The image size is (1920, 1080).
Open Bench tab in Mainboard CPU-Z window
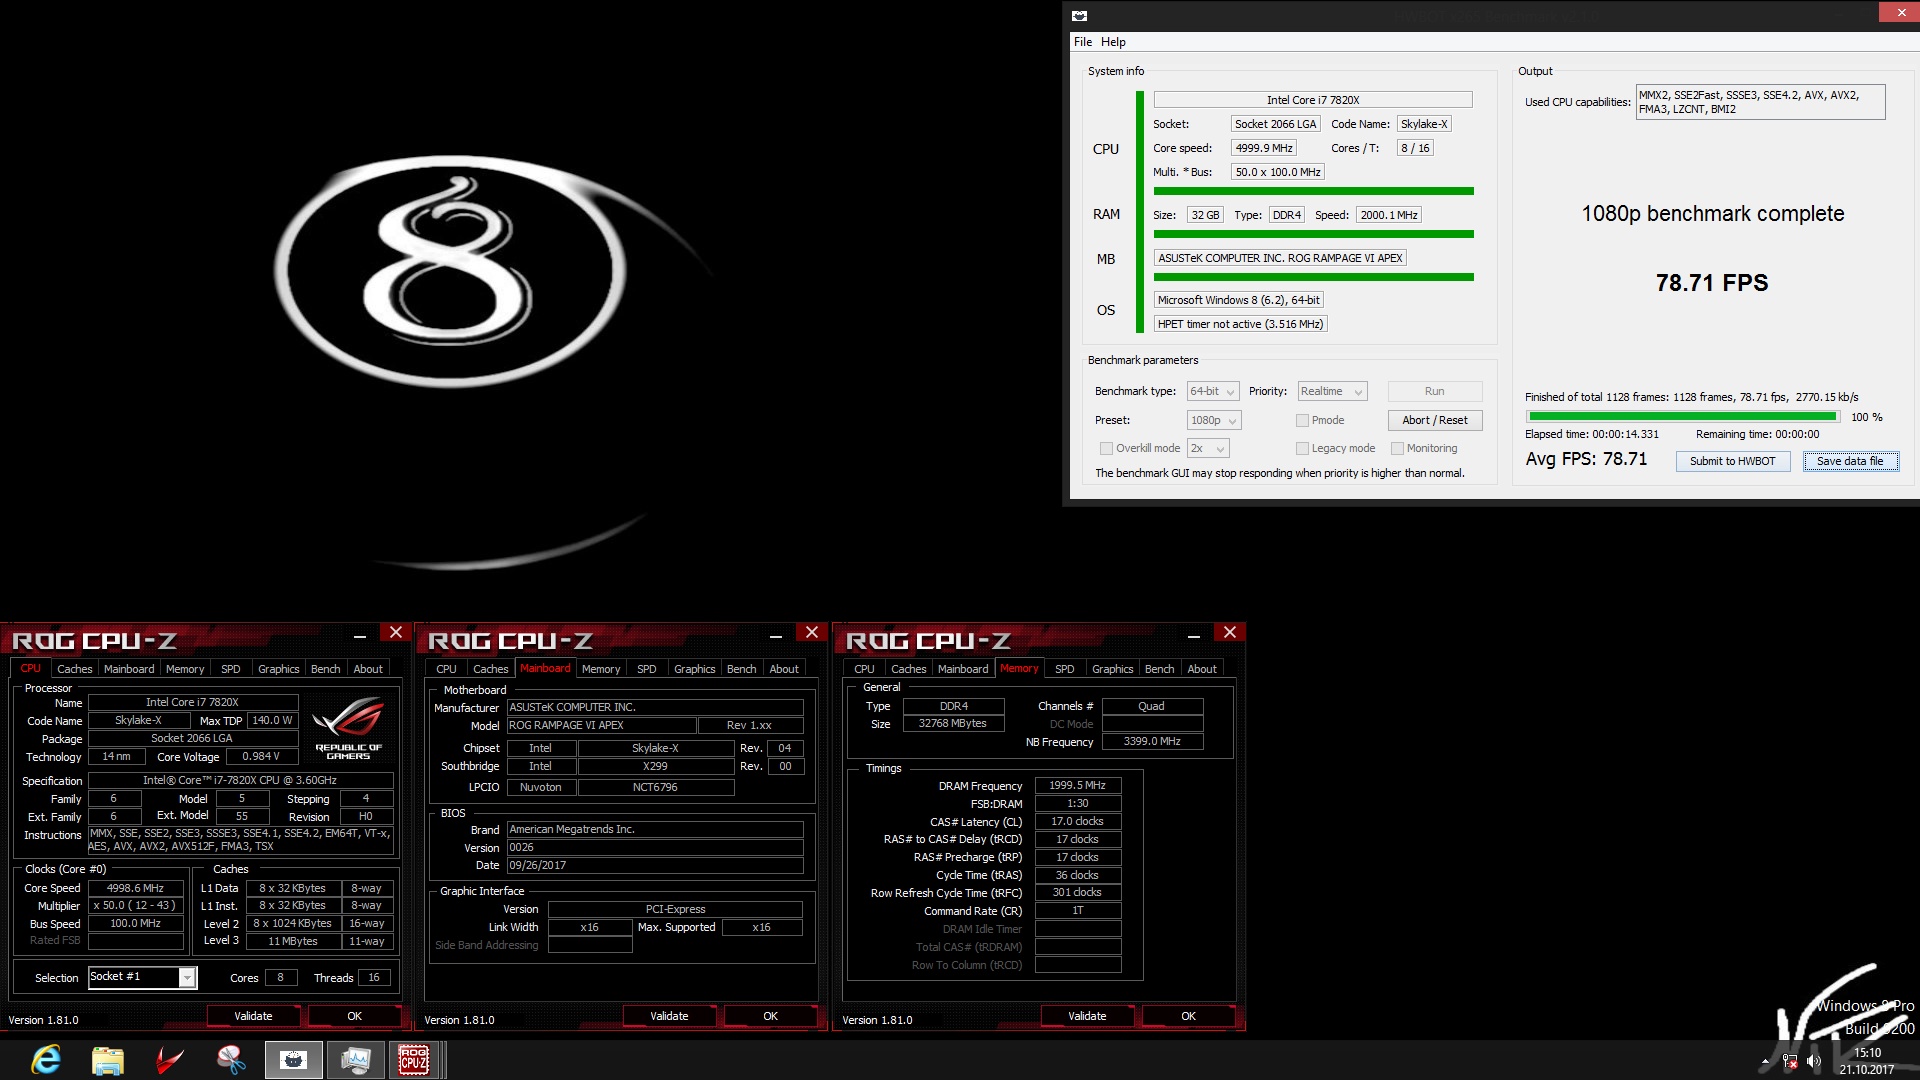[x=741, y=669]
